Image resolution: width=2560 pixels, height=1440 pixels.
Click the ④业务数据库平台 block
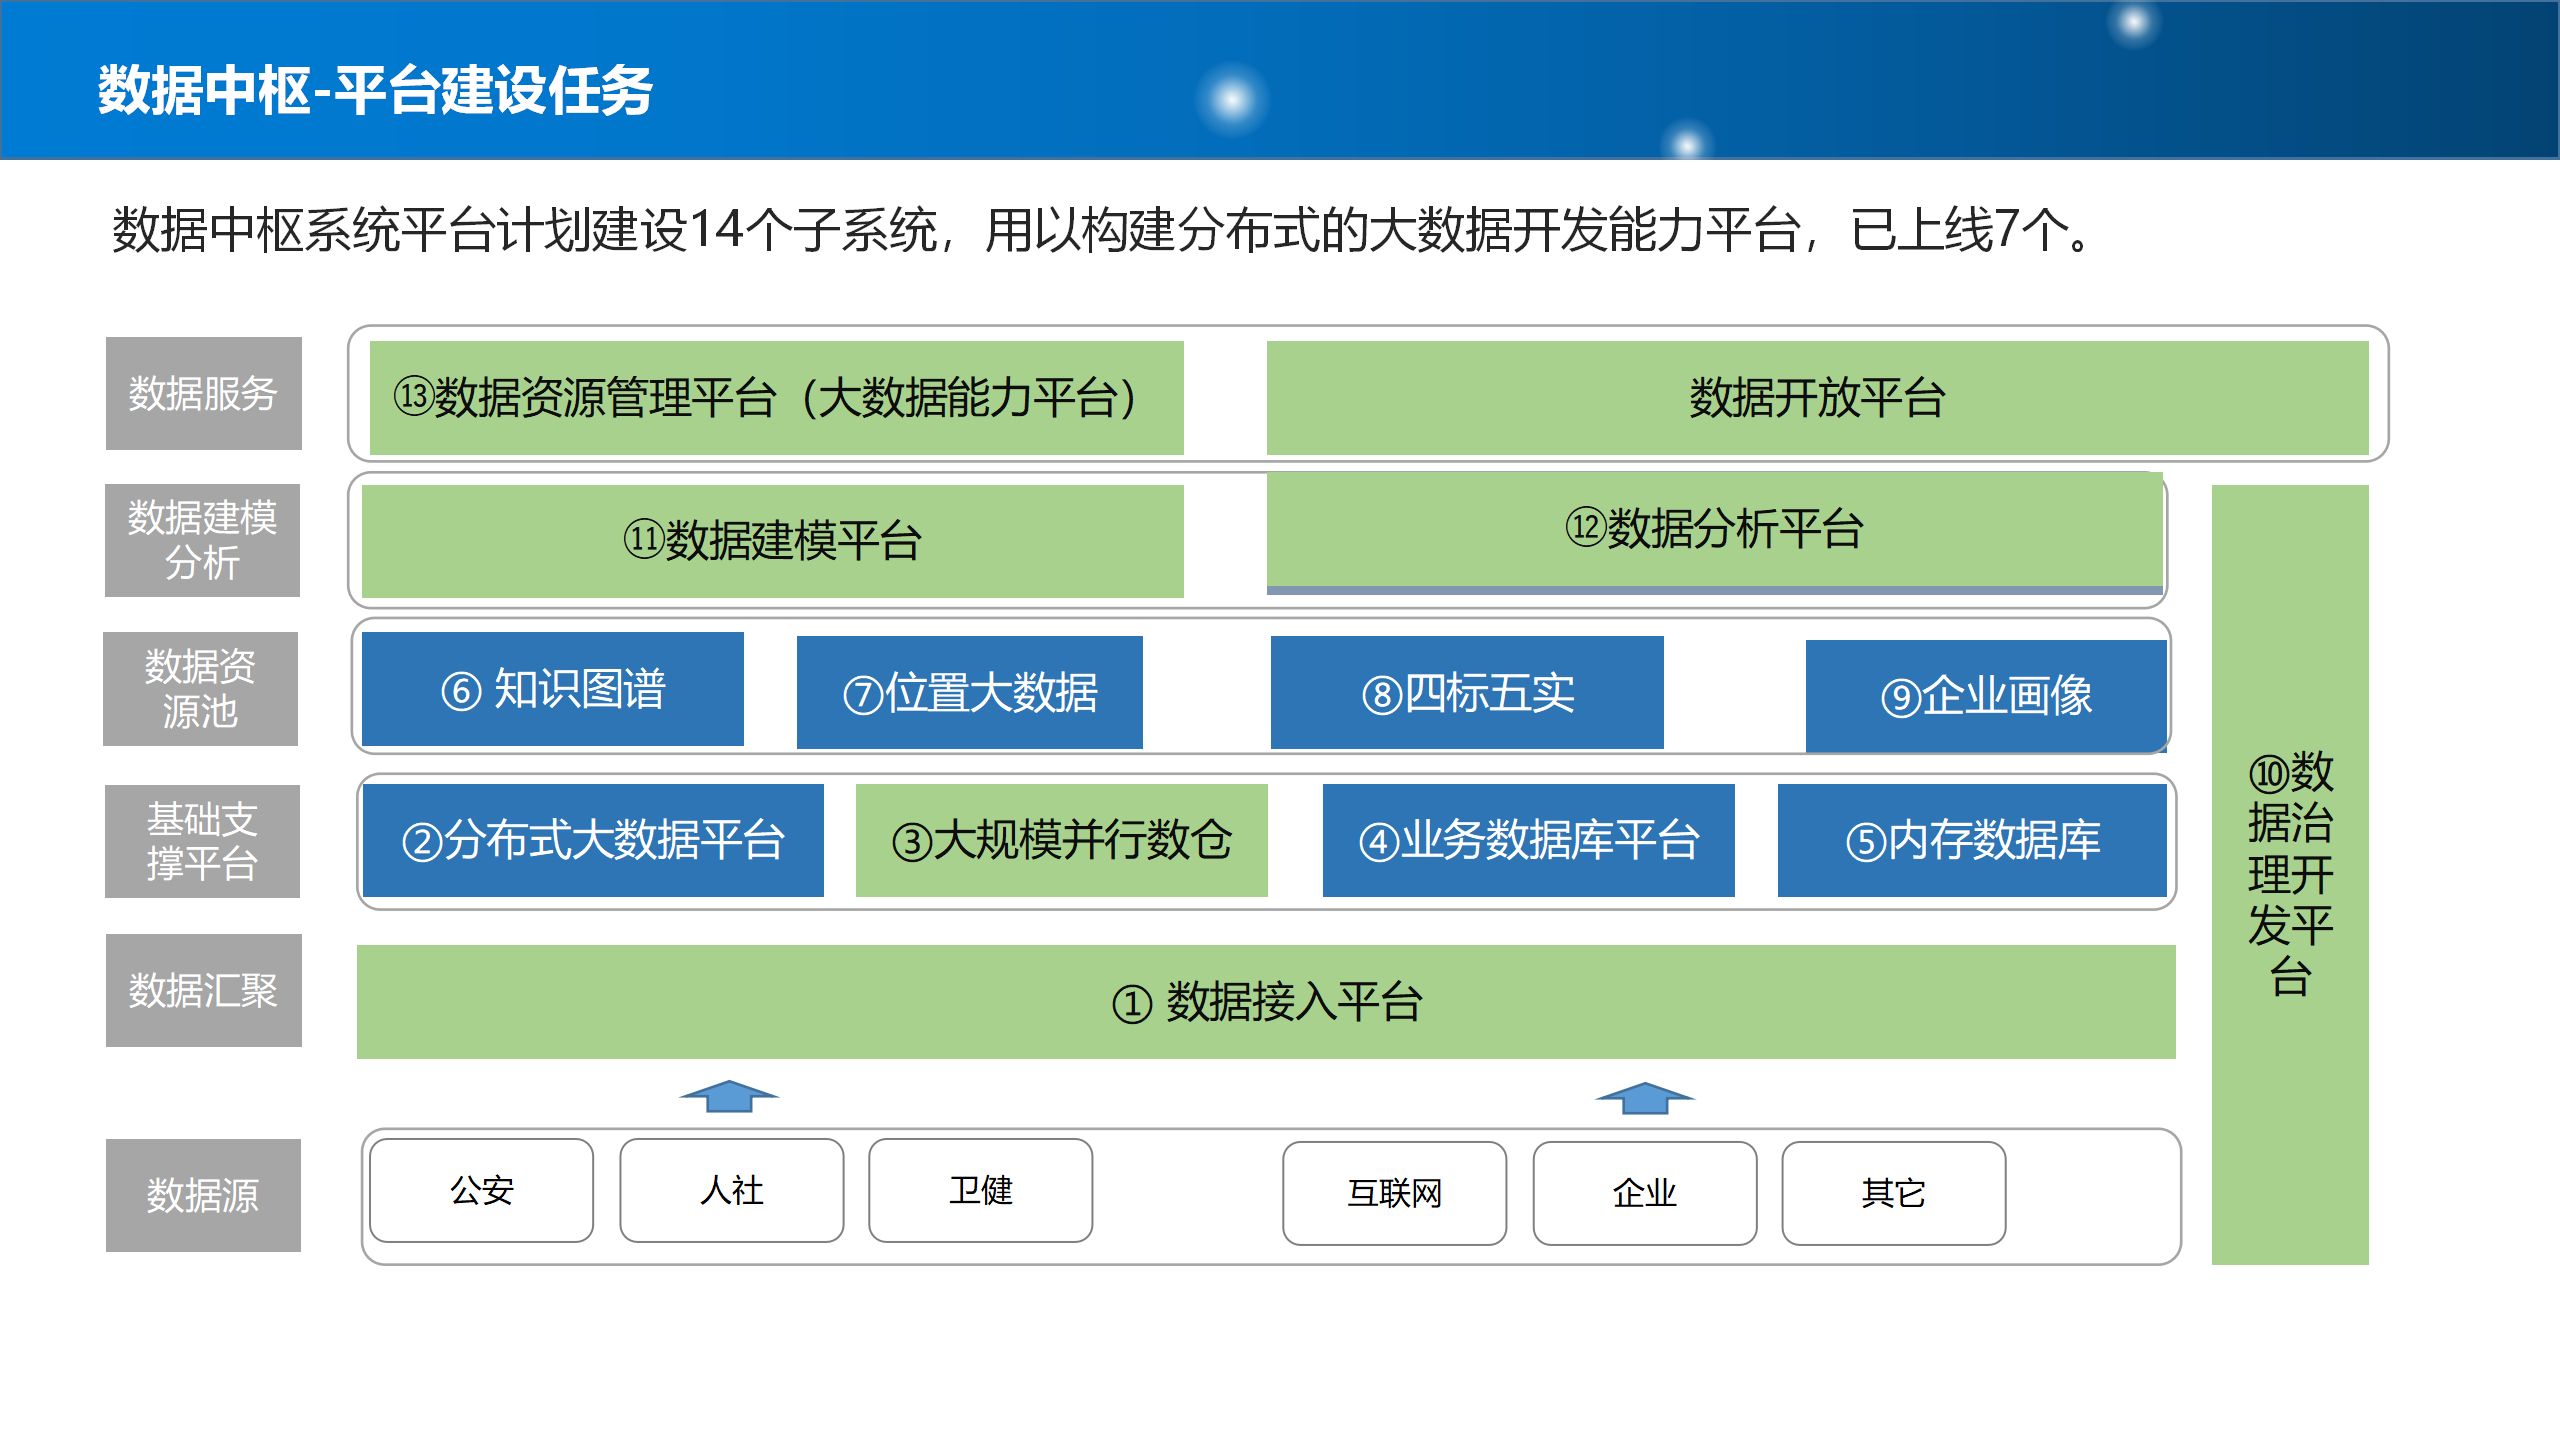click(1529, 840)
